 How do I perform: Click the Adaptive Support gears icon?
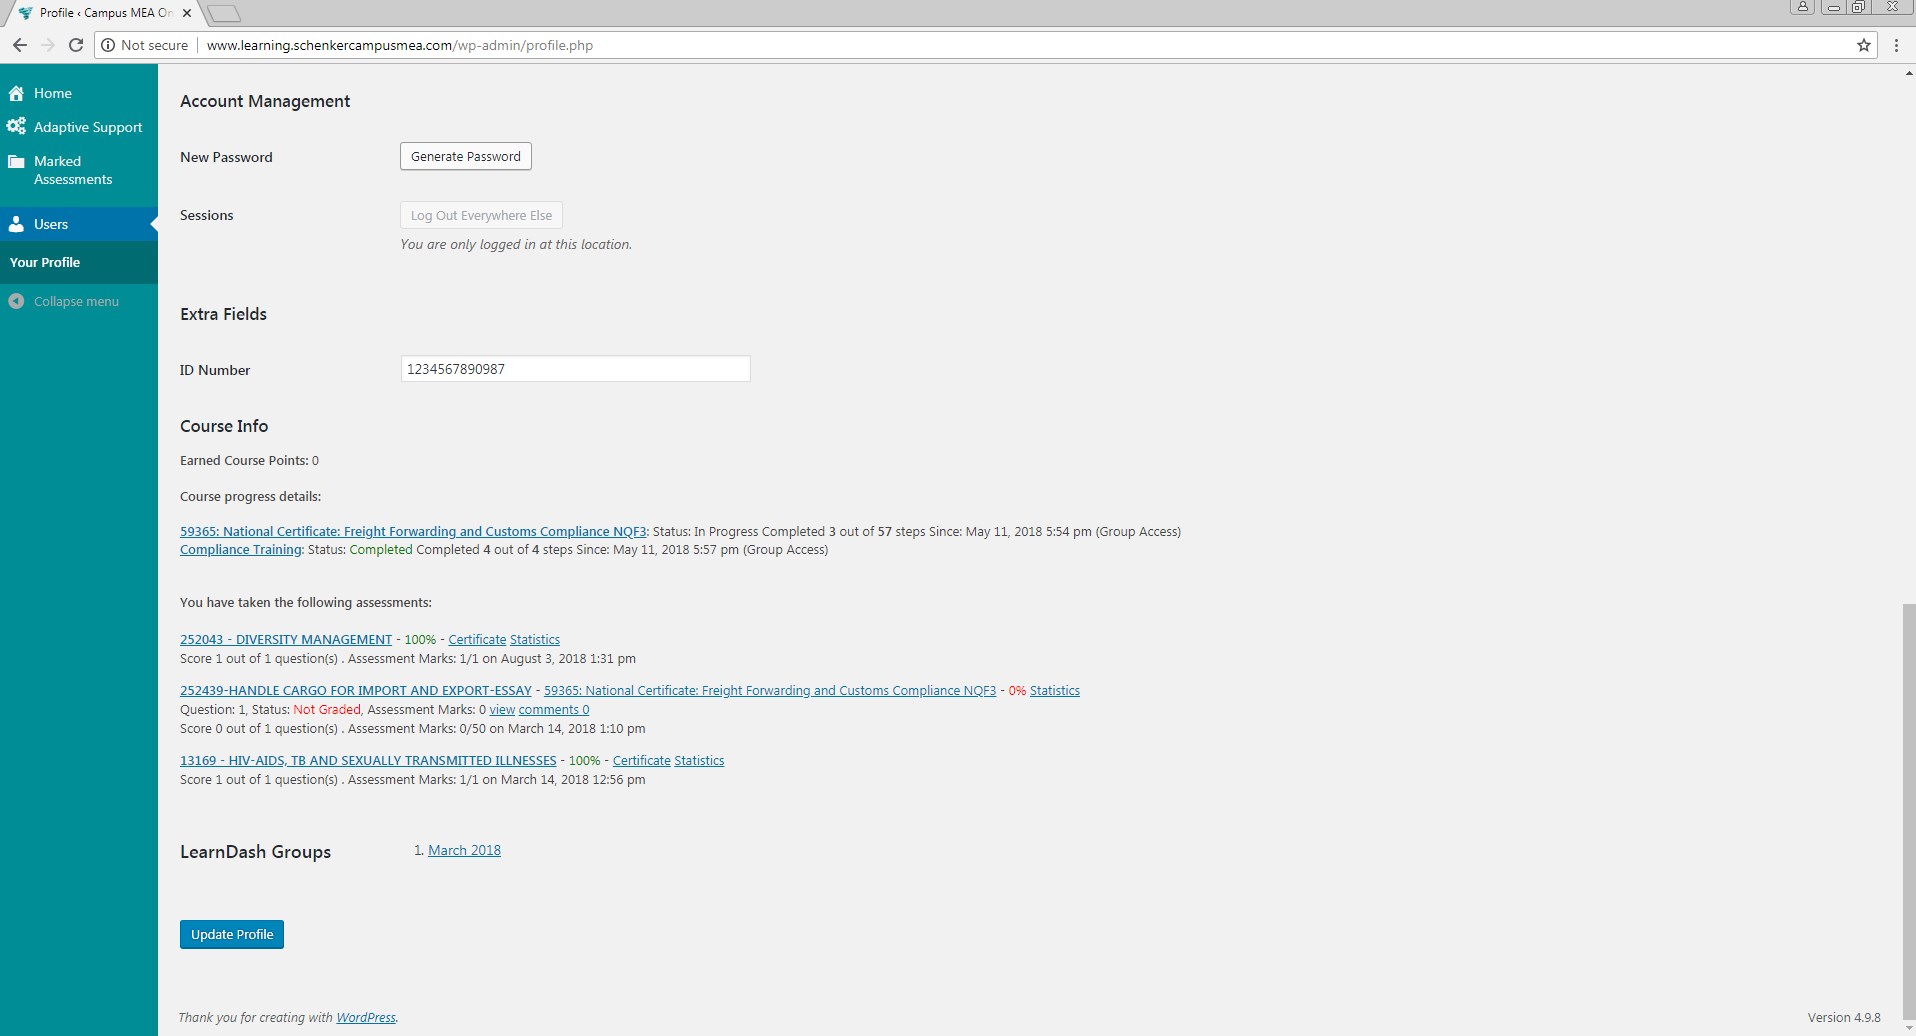tap(16, 127)
